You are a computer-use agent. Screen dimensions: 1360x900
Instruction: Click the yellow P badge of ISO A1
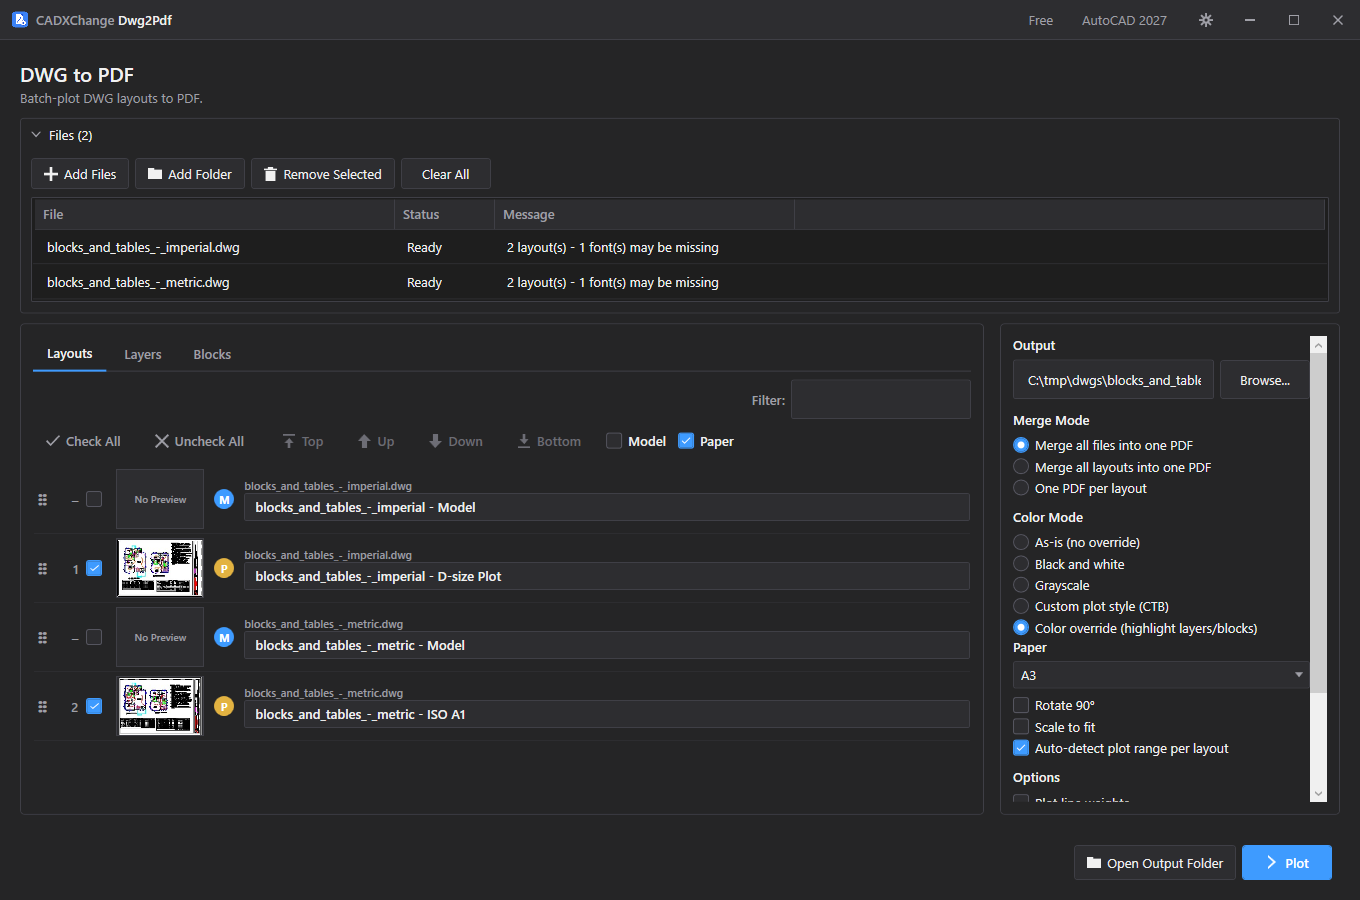[224, 706]
